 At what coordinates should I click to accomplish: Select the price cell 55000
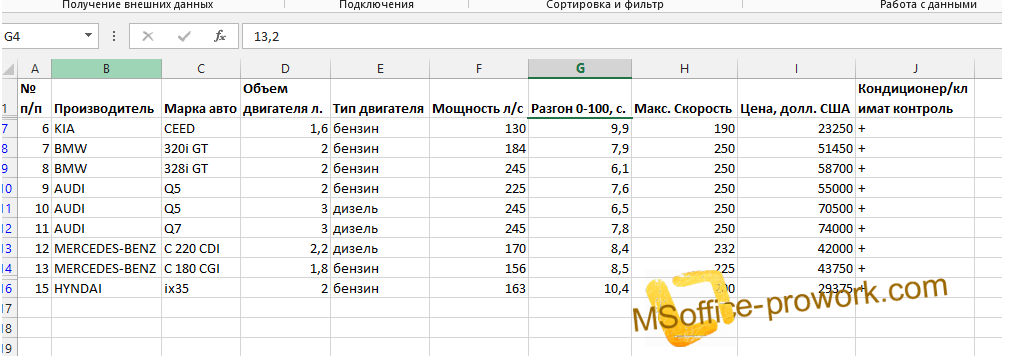point(796,188)
